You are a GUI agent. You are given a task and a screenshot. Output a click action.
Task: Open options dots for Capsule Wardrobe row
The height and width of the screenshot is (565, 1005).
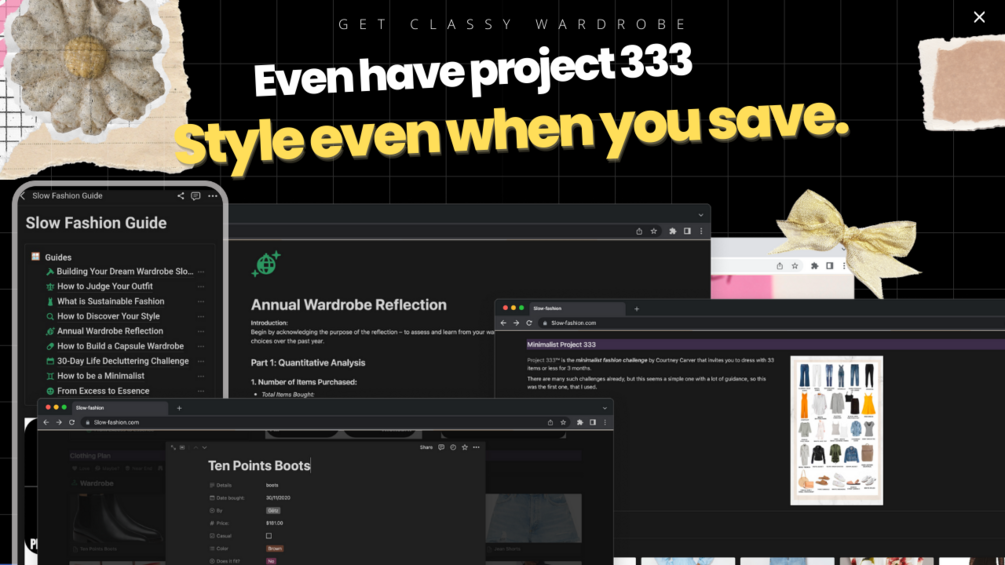(201, 346)
